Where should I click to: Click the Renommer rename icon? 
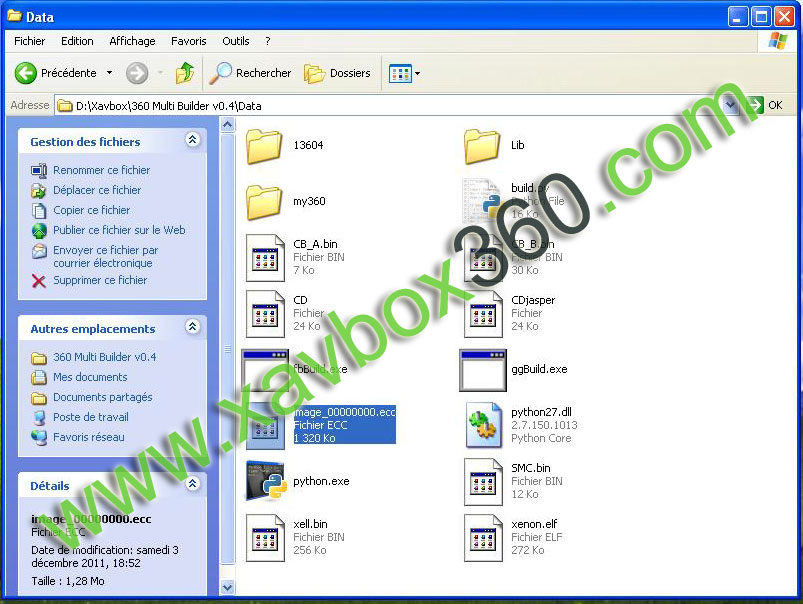(39, 170)
